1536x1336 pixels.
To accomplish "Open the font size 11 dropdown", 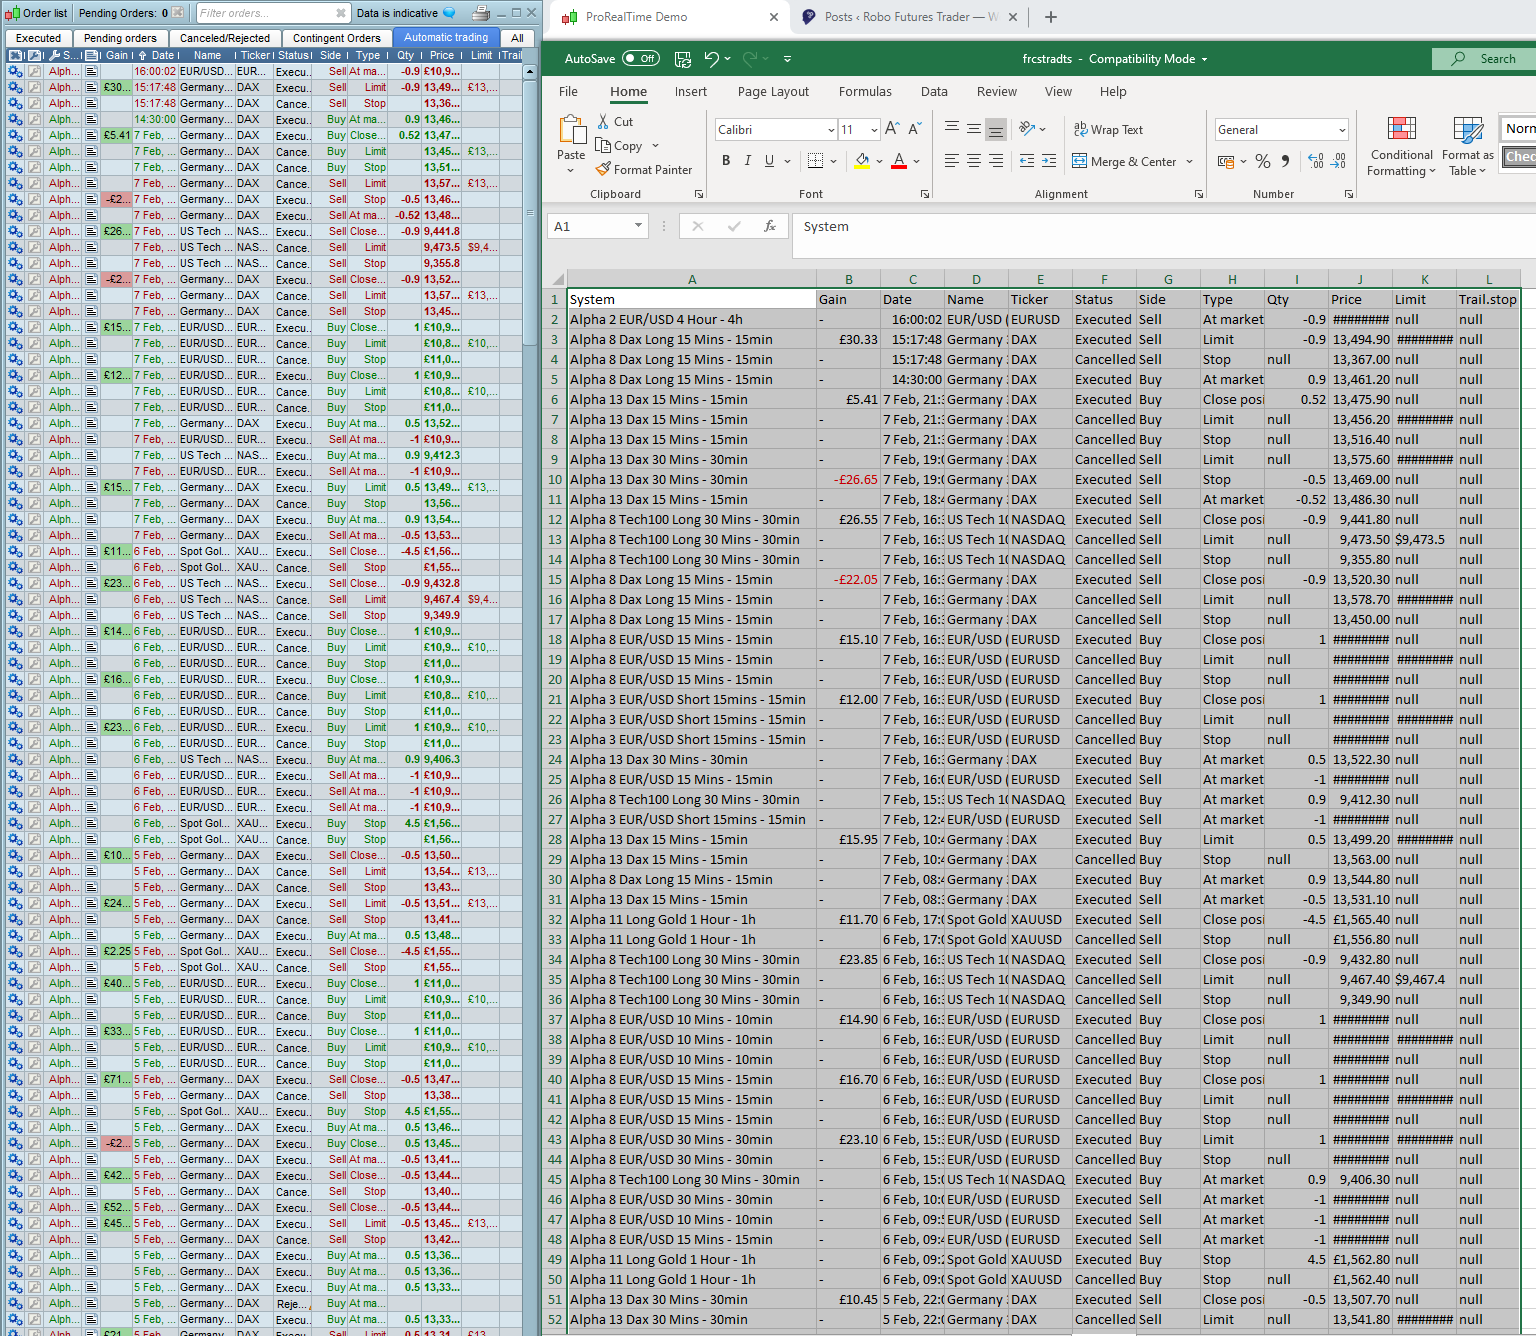I will click(874, 130).
